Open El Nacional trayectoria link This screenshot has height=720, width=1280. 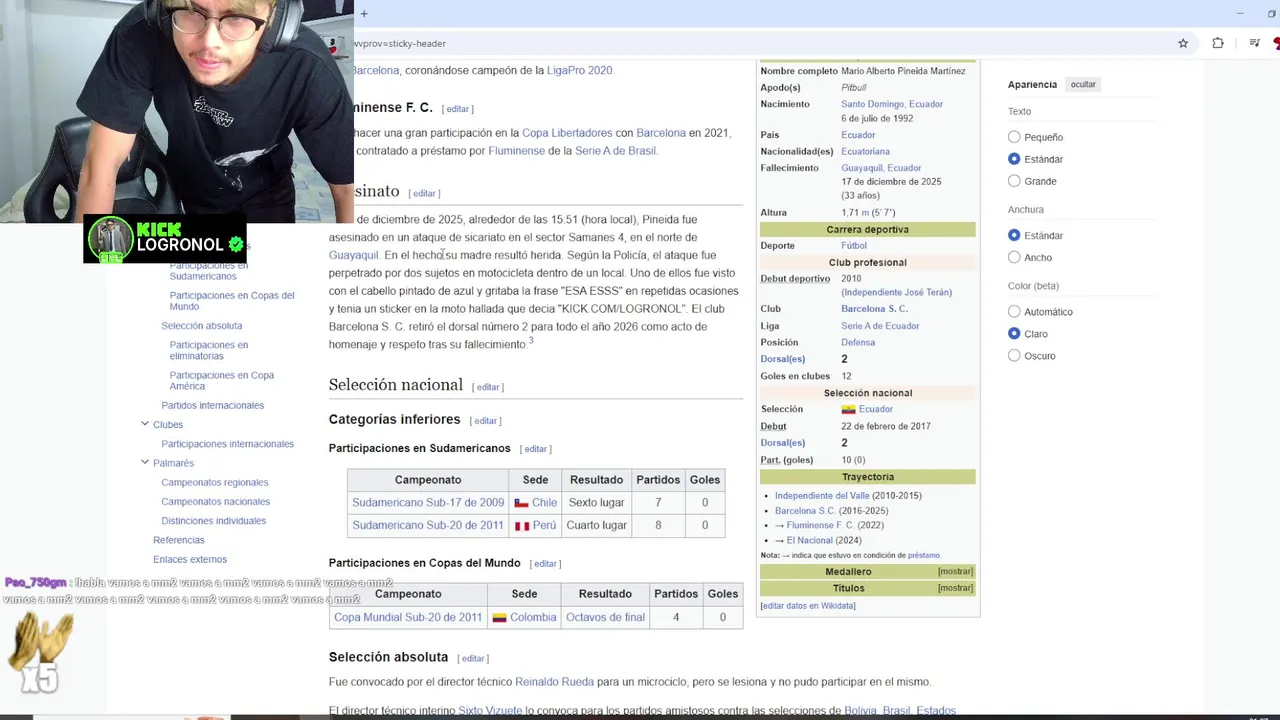pyautogui.click(x=809, y=541)
